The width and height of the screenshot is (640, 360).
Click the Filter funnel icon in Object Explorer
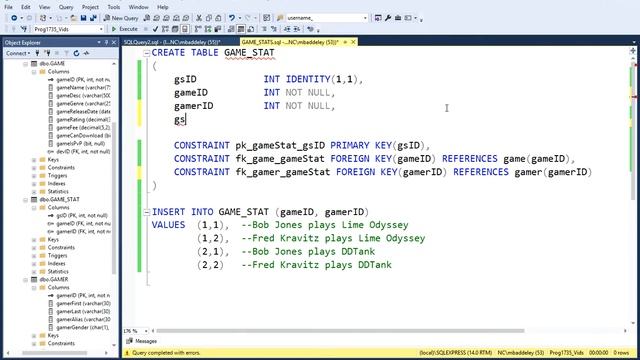click(66, 53)
